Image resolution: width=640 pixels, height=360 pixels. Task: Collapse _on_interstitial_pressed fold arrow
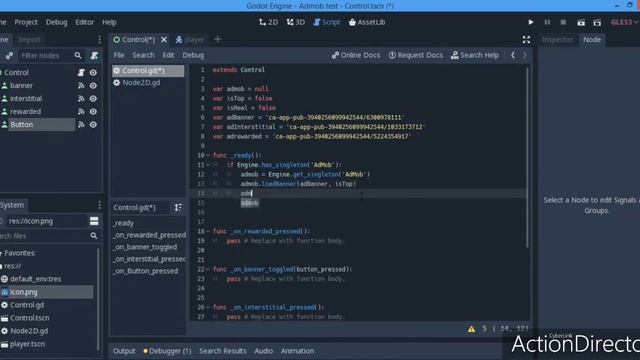click(208, 307)
